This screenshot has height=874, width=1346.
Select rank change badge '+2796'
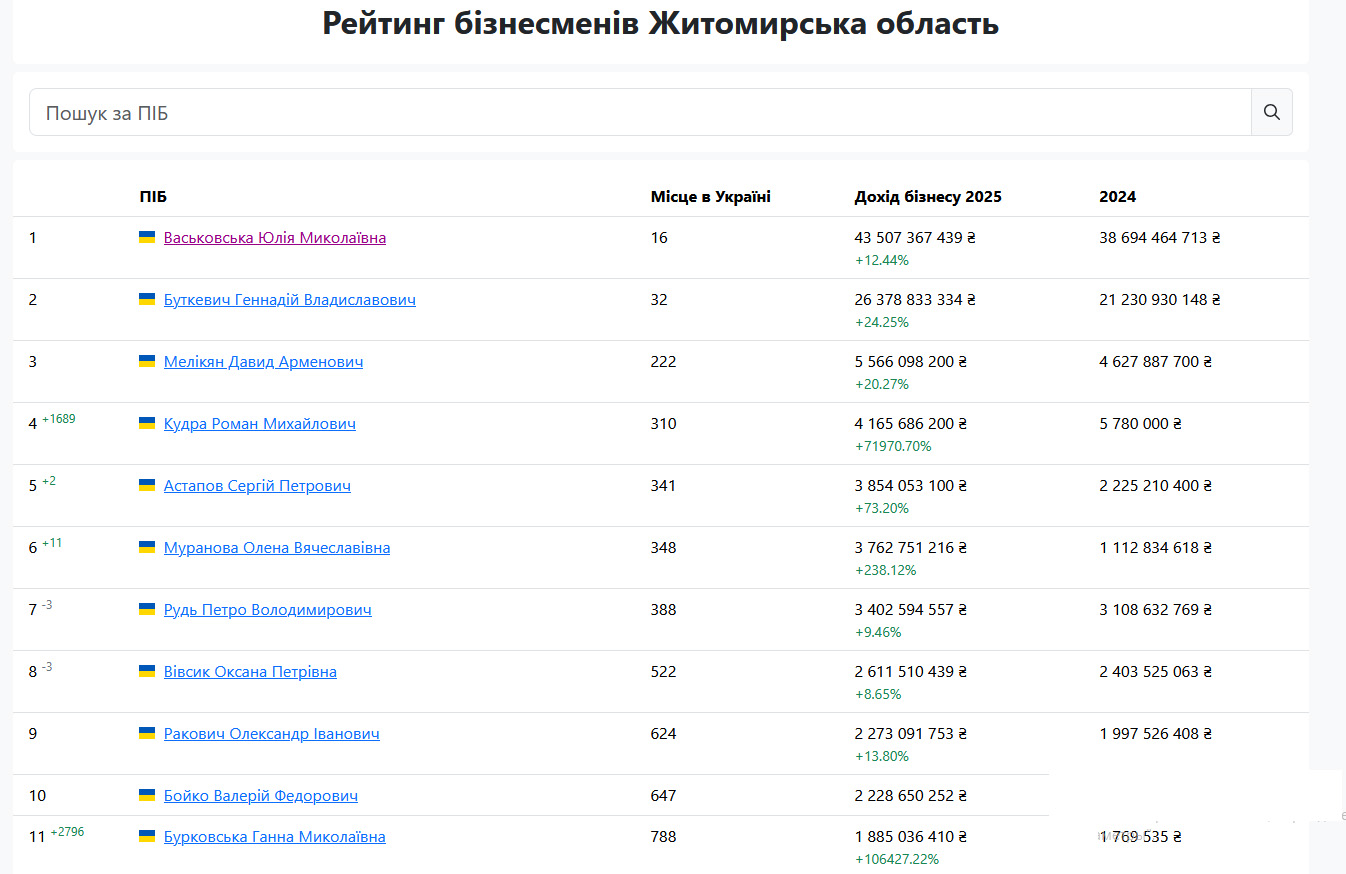tap(67, 832)
